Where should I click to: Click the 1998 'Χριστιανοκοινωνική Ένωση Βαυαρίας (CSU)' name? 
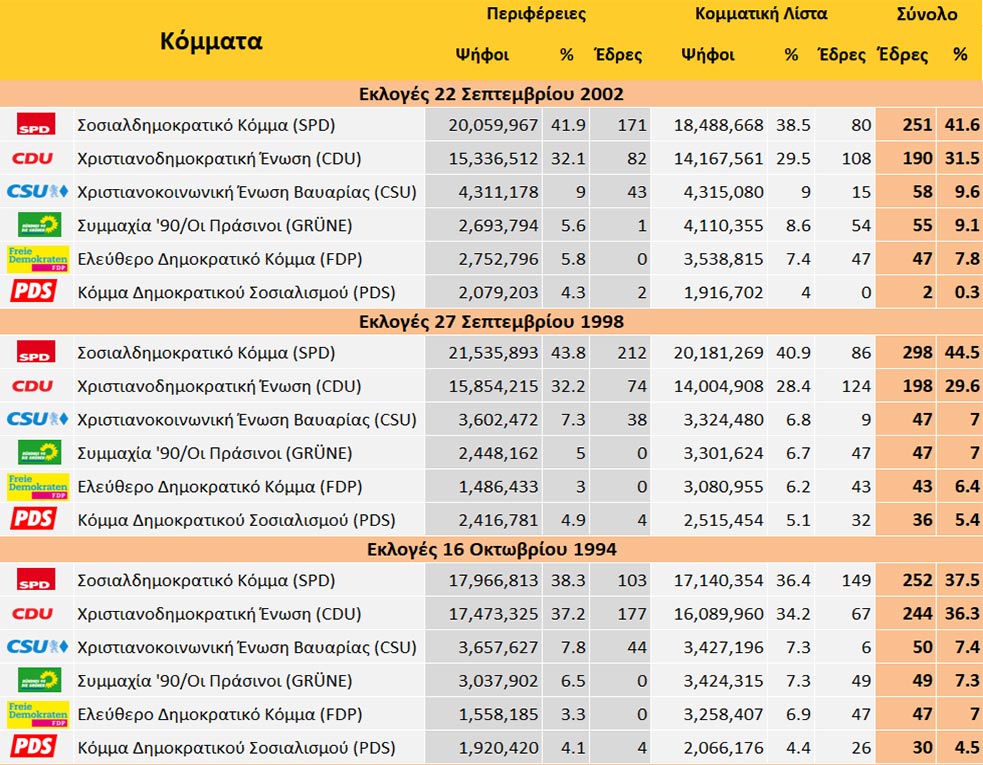(247, 419)
